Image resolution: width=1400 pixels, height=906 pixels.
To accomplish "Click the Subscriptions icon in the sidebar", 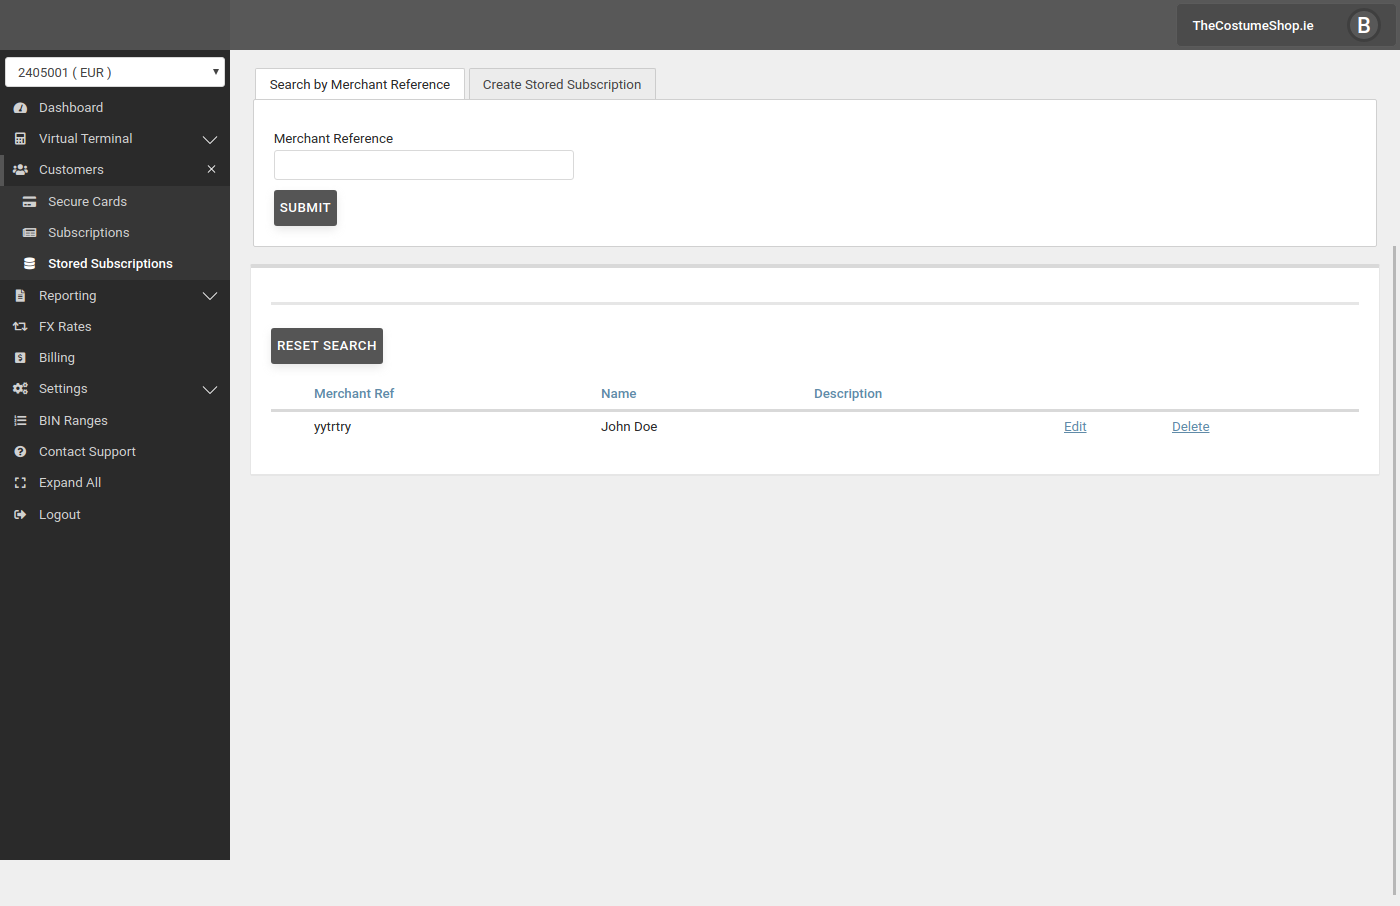I will 29,233.
